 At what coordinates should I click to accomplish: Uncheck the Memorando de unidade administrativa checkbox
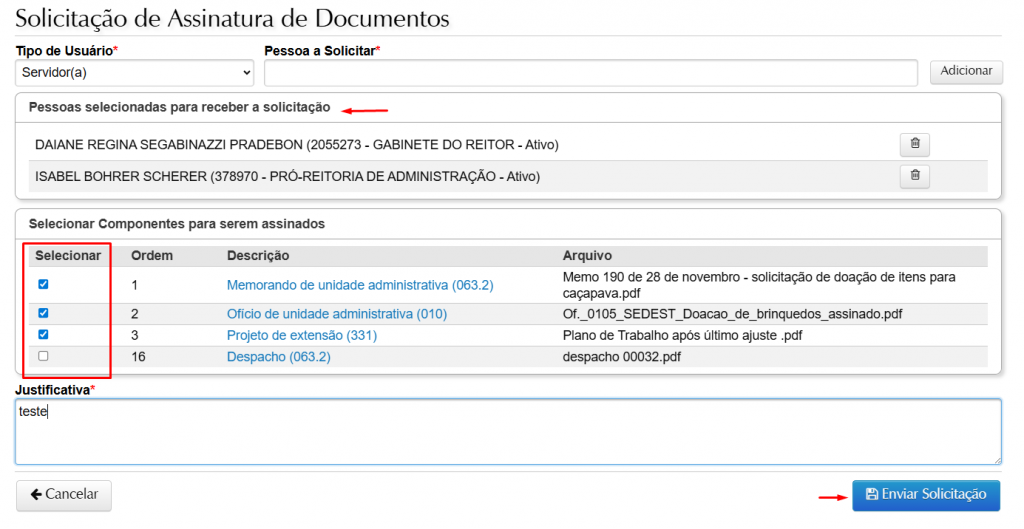(43, 284)
